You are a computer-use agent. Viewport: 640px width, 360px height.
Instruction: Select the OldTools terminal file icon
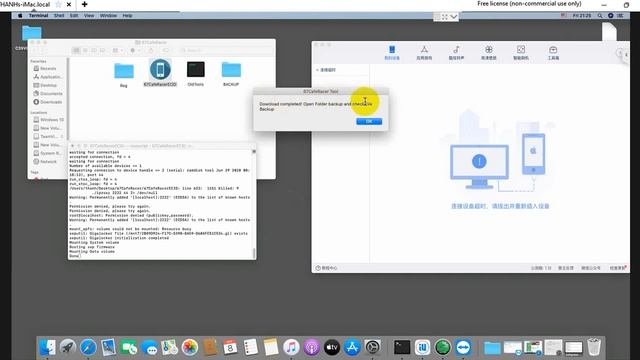coord(196,69)
